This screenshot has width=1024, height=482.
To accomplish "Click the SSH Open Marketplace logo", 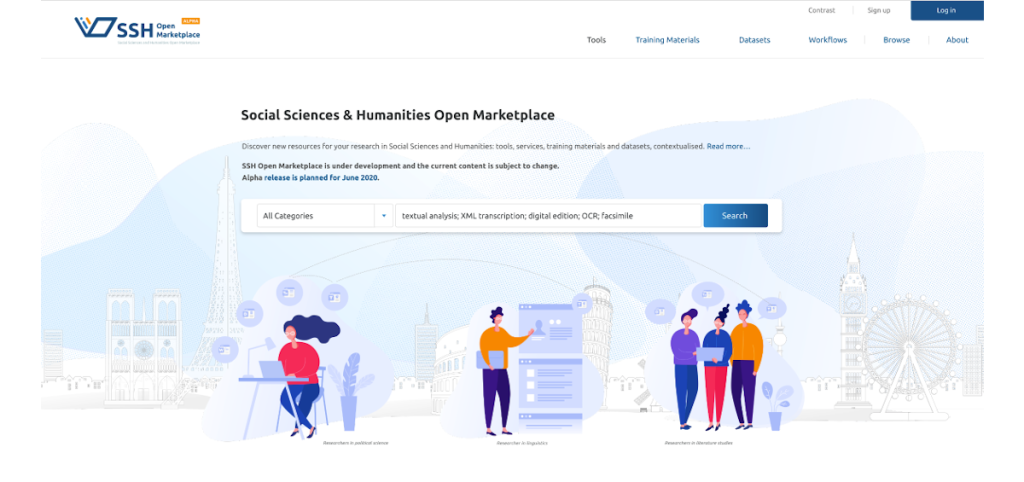I will 137,30.
